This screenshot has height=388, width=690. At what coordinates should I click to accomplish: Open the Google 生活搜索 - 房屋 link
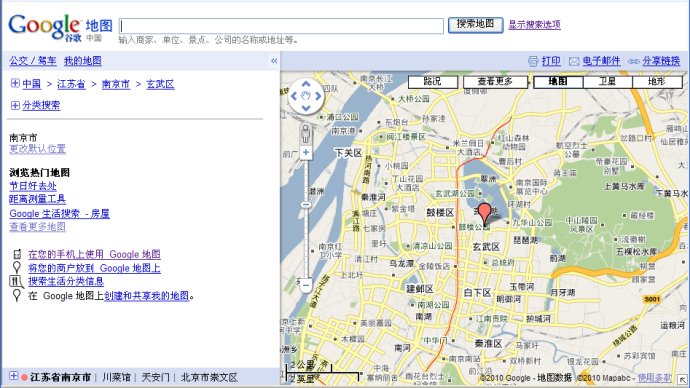pyautogui.click(x=59, y=214)
